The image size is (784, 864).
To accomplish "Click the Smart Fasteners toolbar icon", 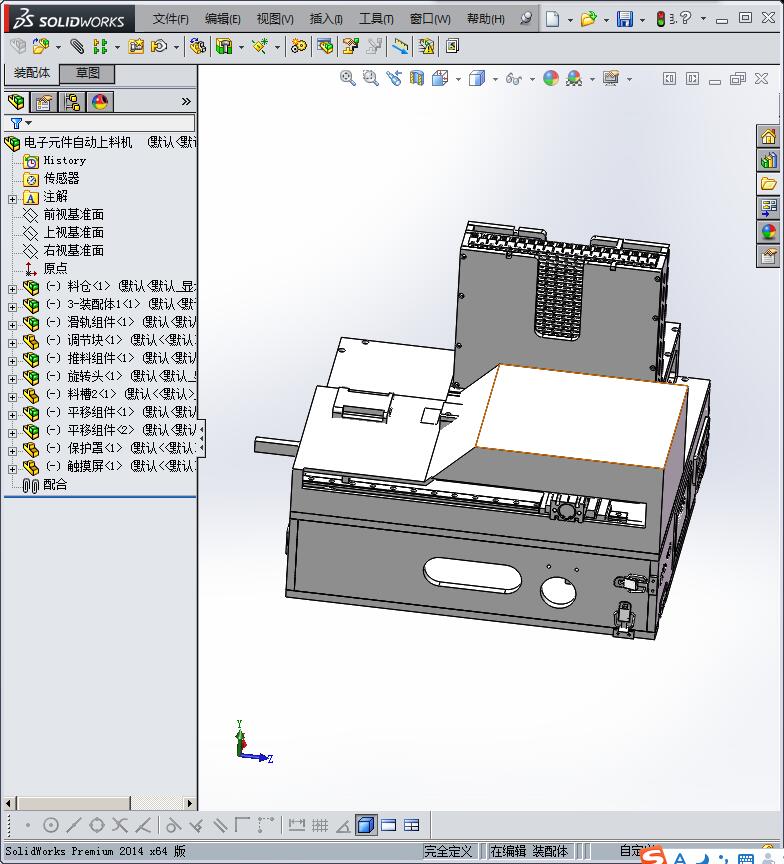I will coord(136,46).
